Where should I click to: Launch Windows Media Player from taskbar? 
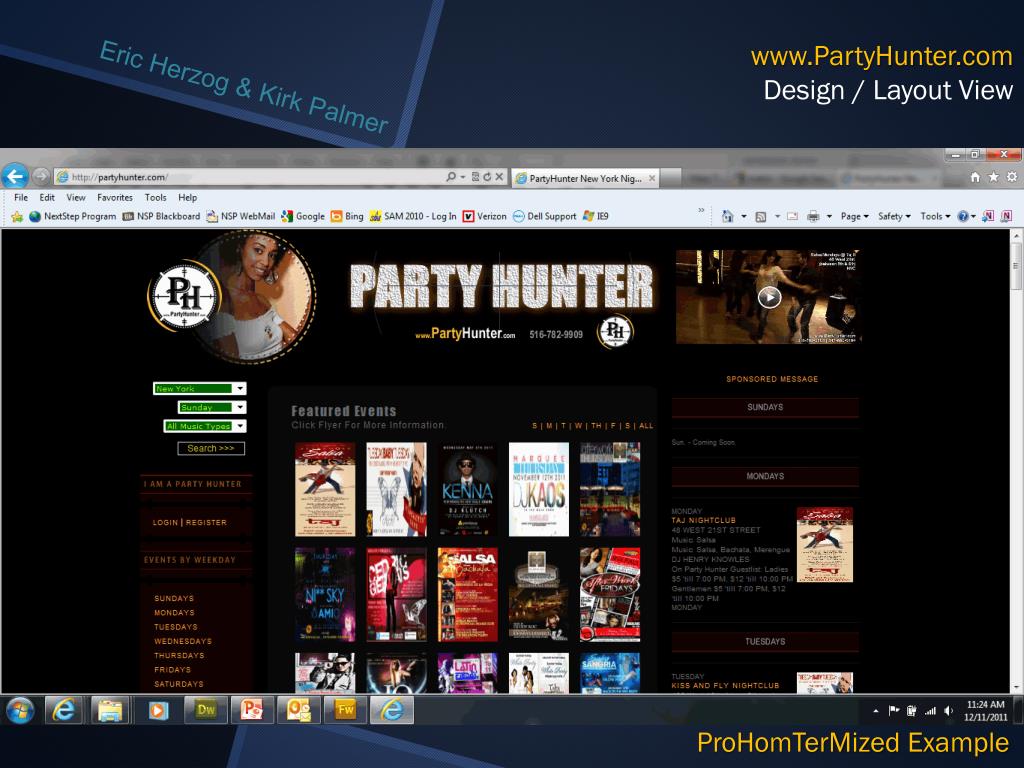tap(158, 710)
